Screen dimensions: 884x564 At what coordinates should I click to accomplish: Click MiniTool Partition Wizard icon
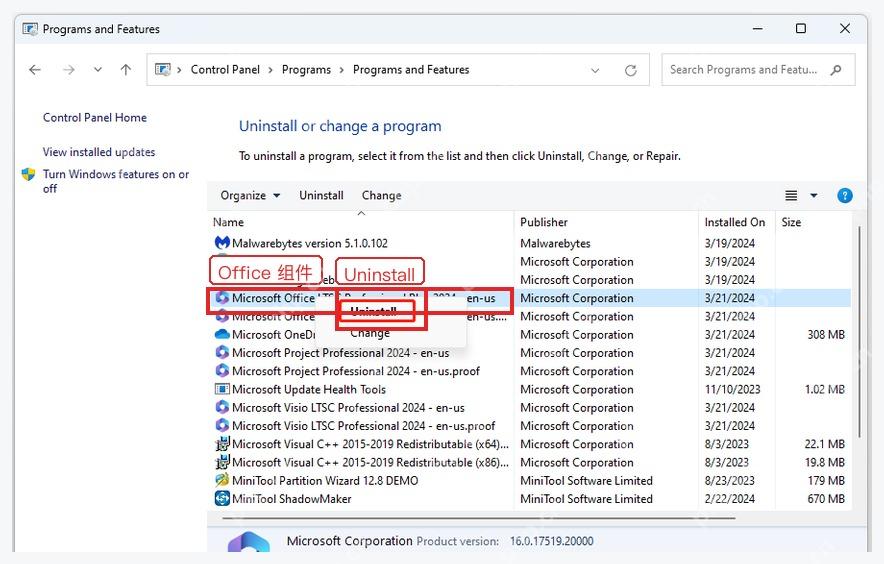click(x=222, y=481)
